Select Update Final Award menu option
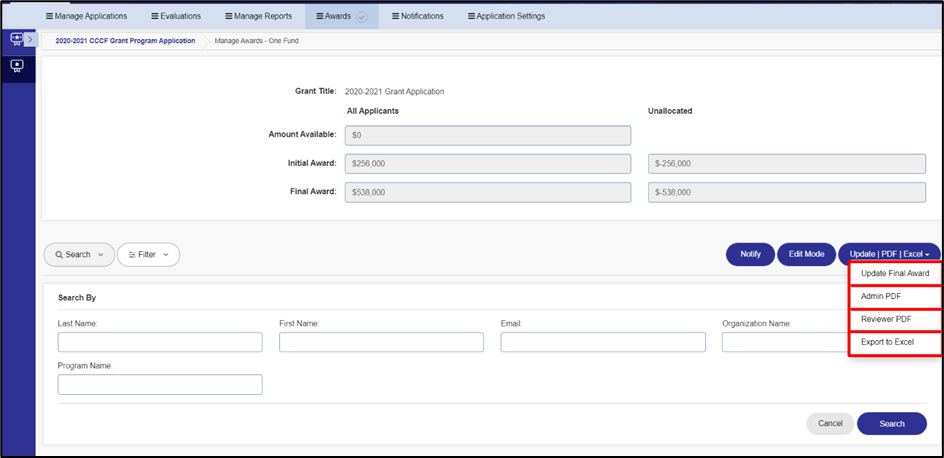The image size is (944, 458). click(x=895, y=273)
